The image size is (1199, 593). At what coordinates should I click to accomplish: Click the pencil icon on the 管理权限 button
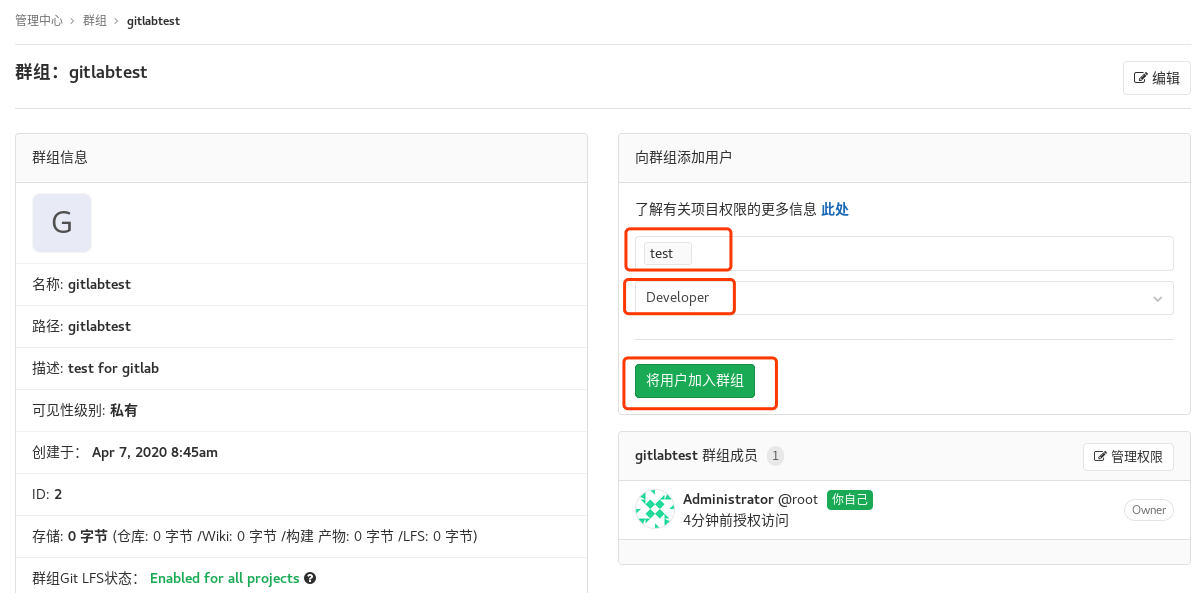click(x=1098, y=456)
